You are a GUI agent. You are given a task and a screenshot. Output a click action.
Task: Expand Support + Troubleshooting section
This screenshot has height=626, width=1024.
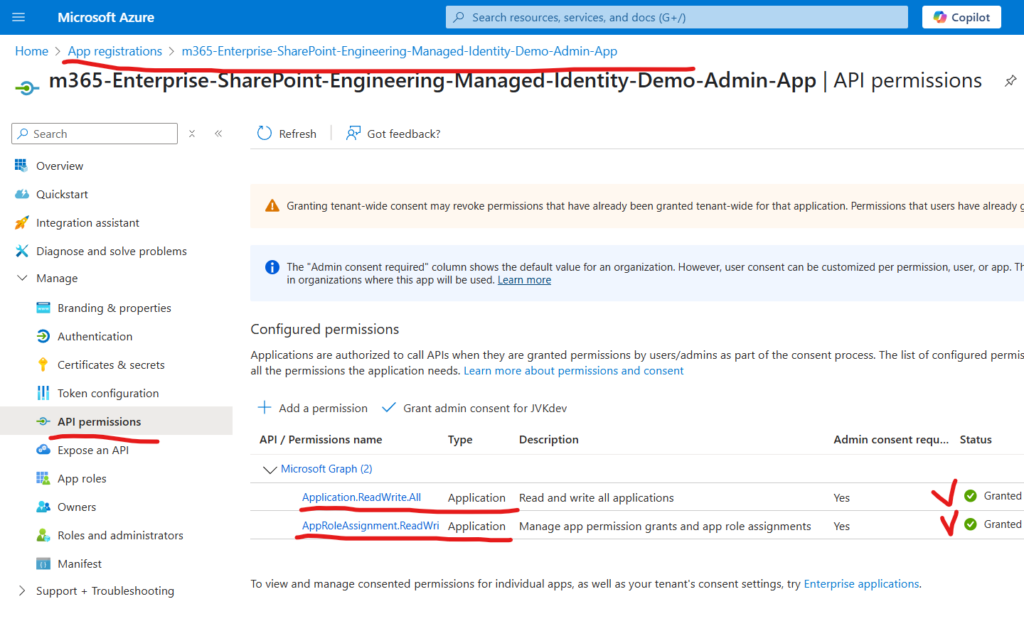coord(22,591)
